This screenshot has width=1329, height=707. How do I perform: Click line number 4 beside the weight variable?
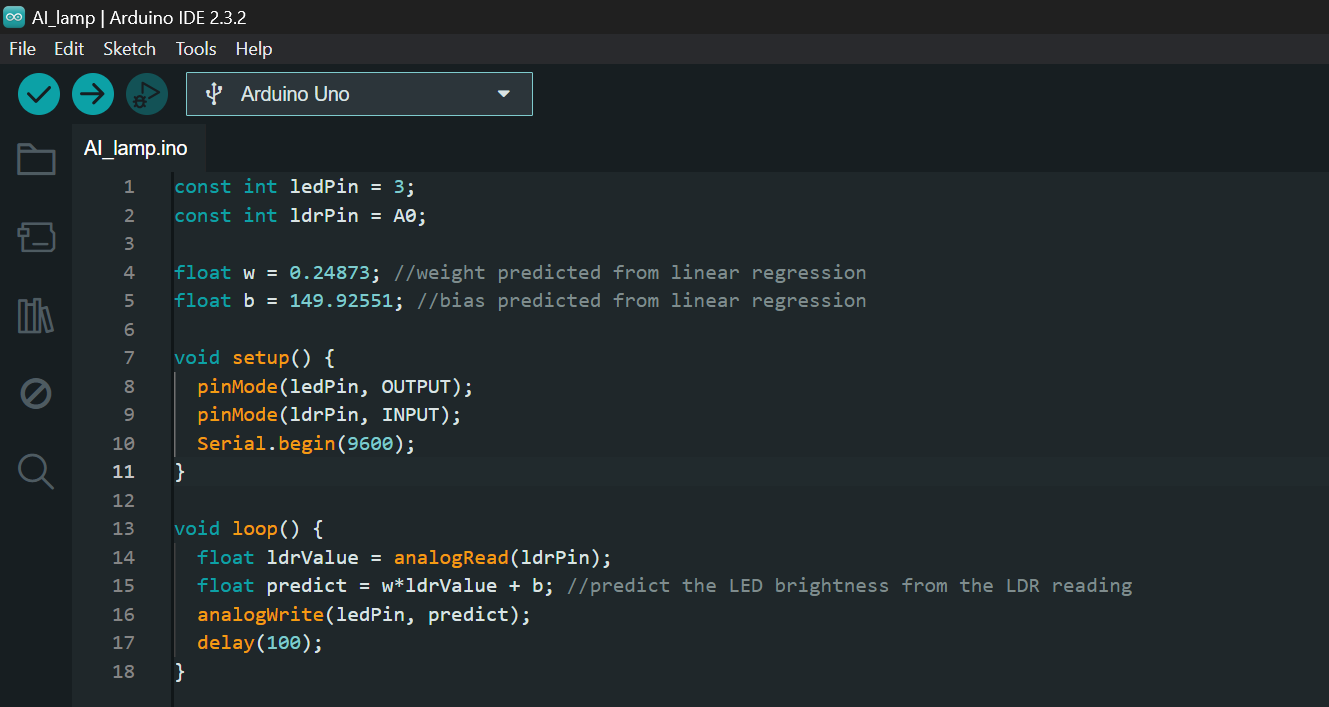pyautogui.click(x=128, y=272)
